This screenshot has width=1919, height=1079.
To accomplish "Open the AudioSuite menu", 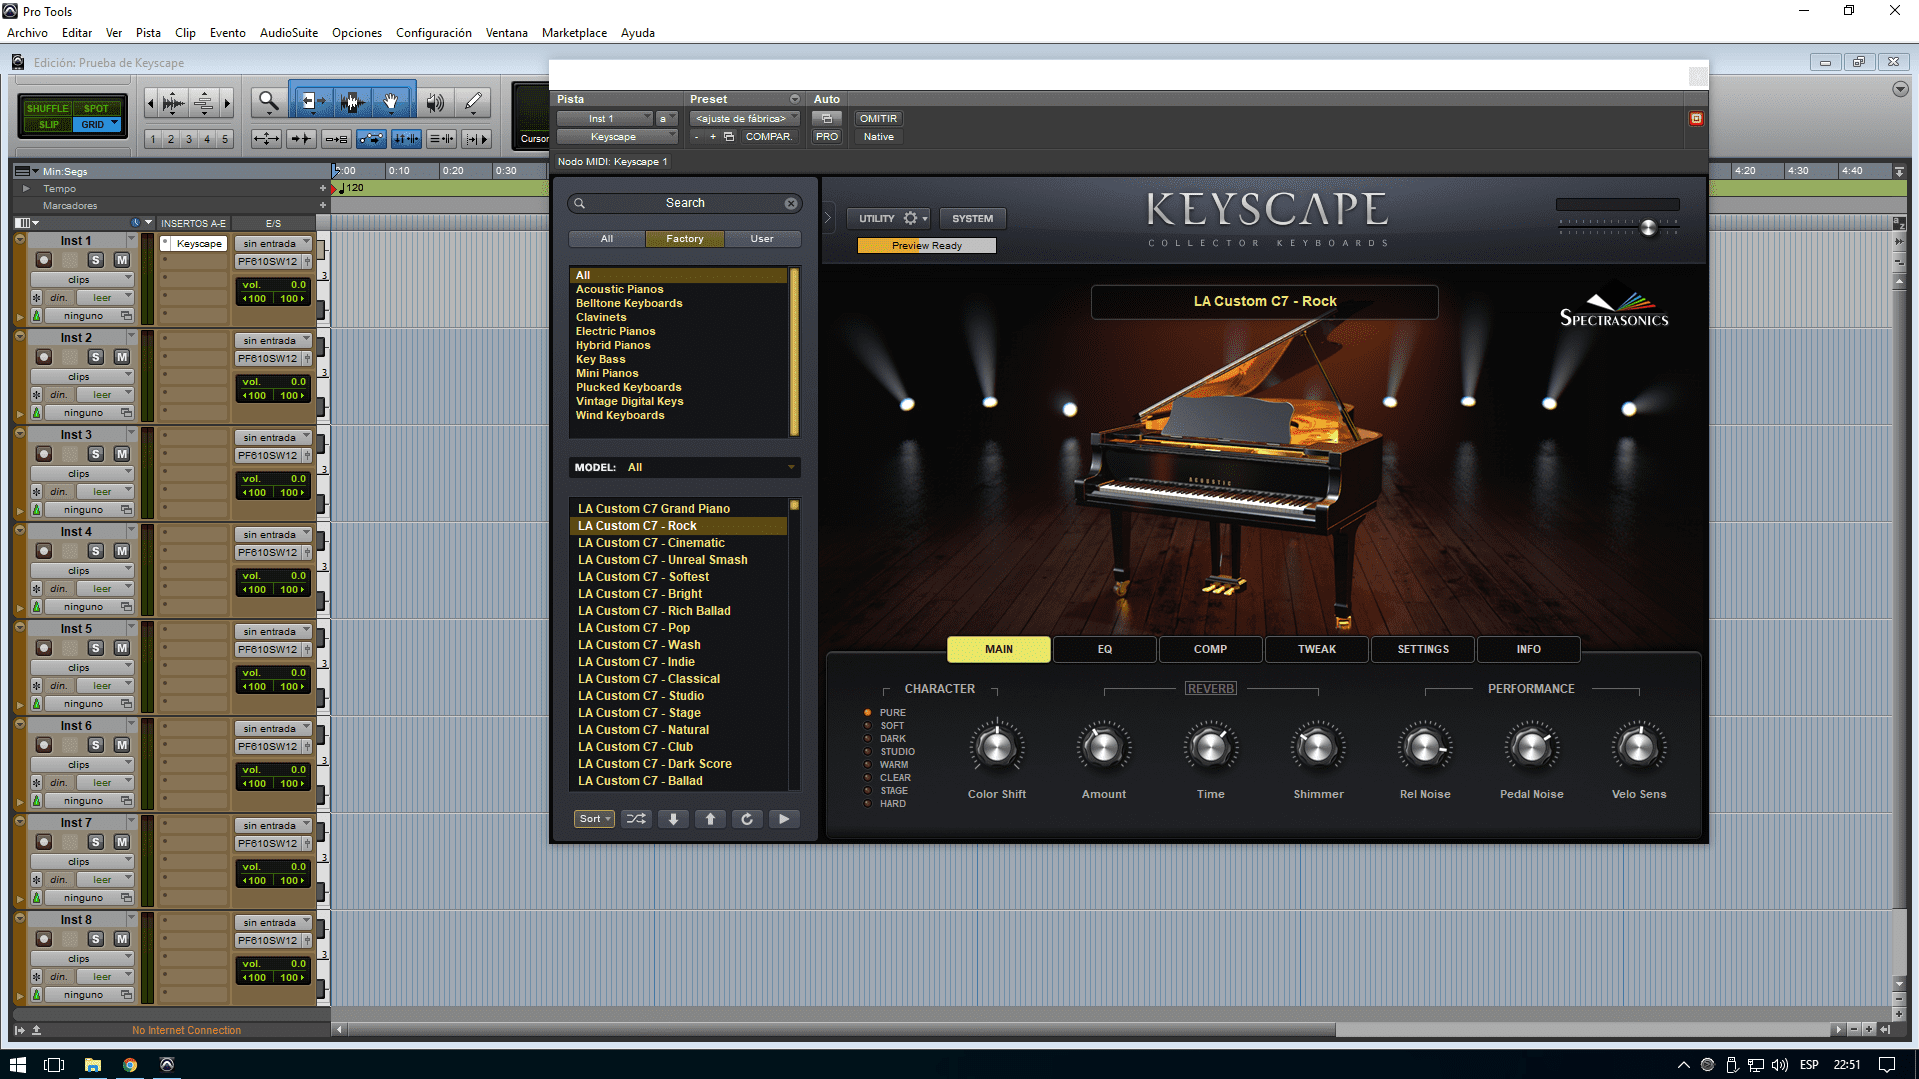I will point(288,33).
